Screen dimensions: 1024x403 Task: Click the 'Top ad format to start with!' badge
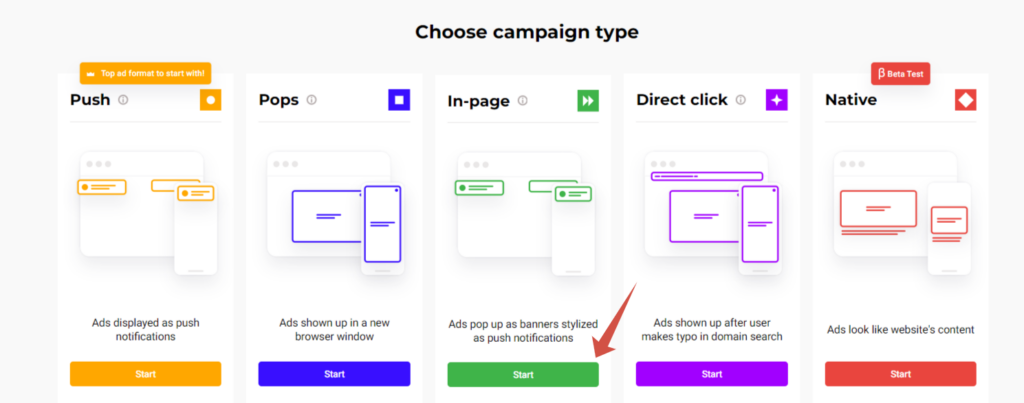[x=146, y=74]
